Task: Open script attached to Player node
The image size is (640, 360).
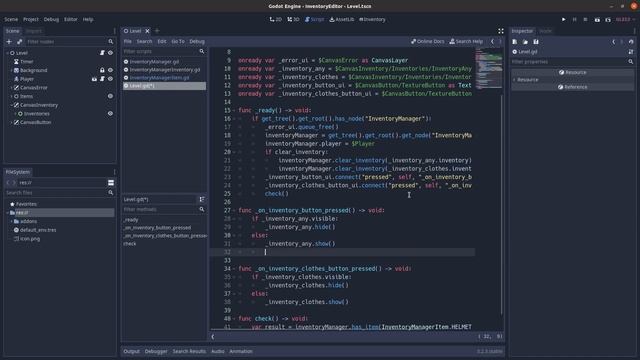Action: pyautogui.click(x=102, y=79)
